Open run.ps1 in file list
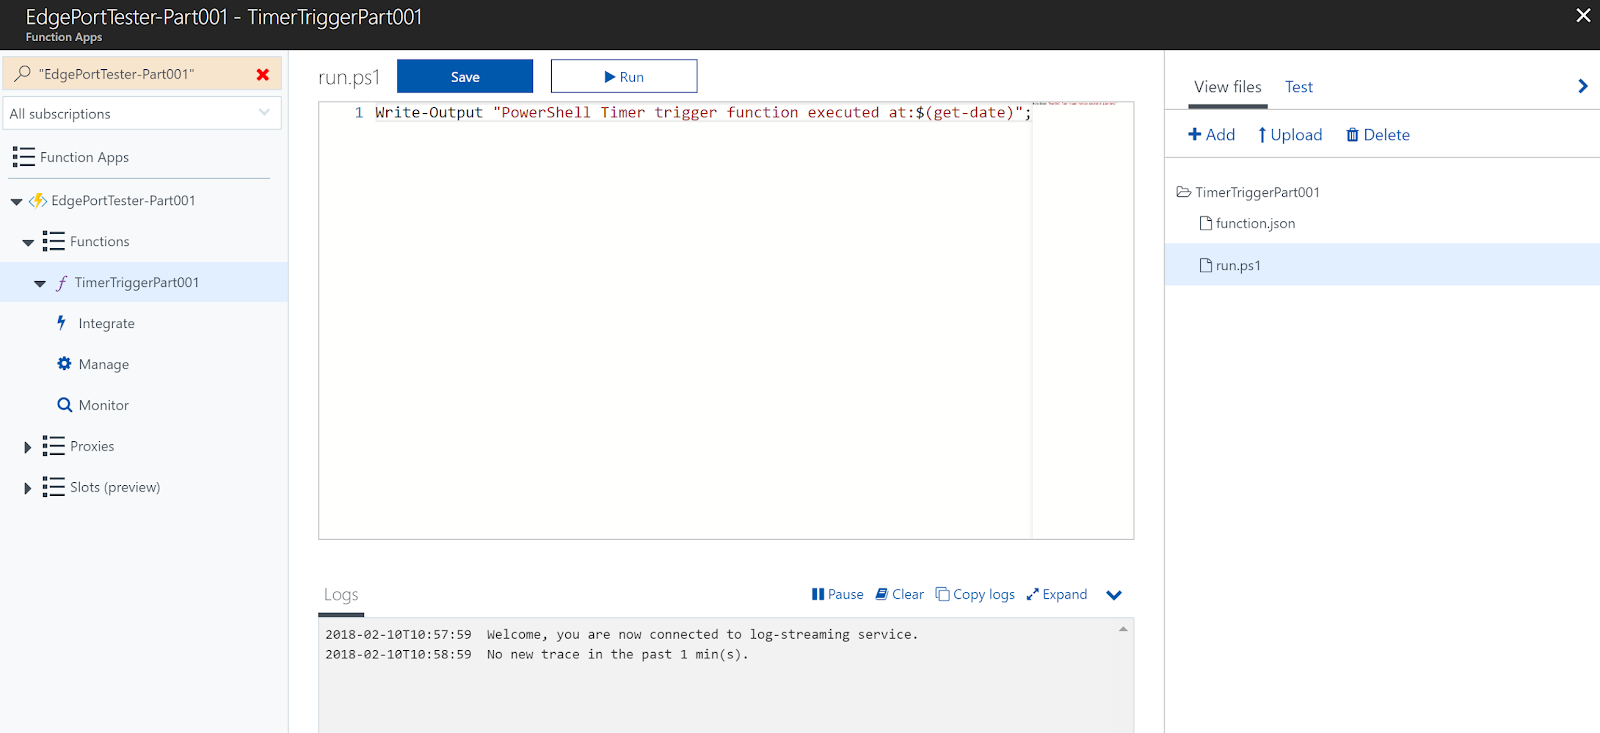The height and width of the screenshot is (733, 1600). pyautogui.click(x=1238, y=266)
